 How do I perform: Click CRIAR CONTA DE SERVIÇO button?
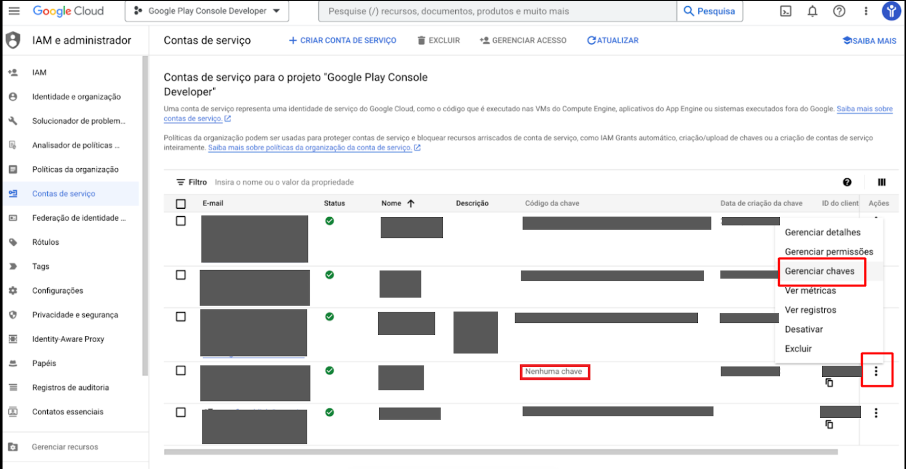[x=342, y=40]
